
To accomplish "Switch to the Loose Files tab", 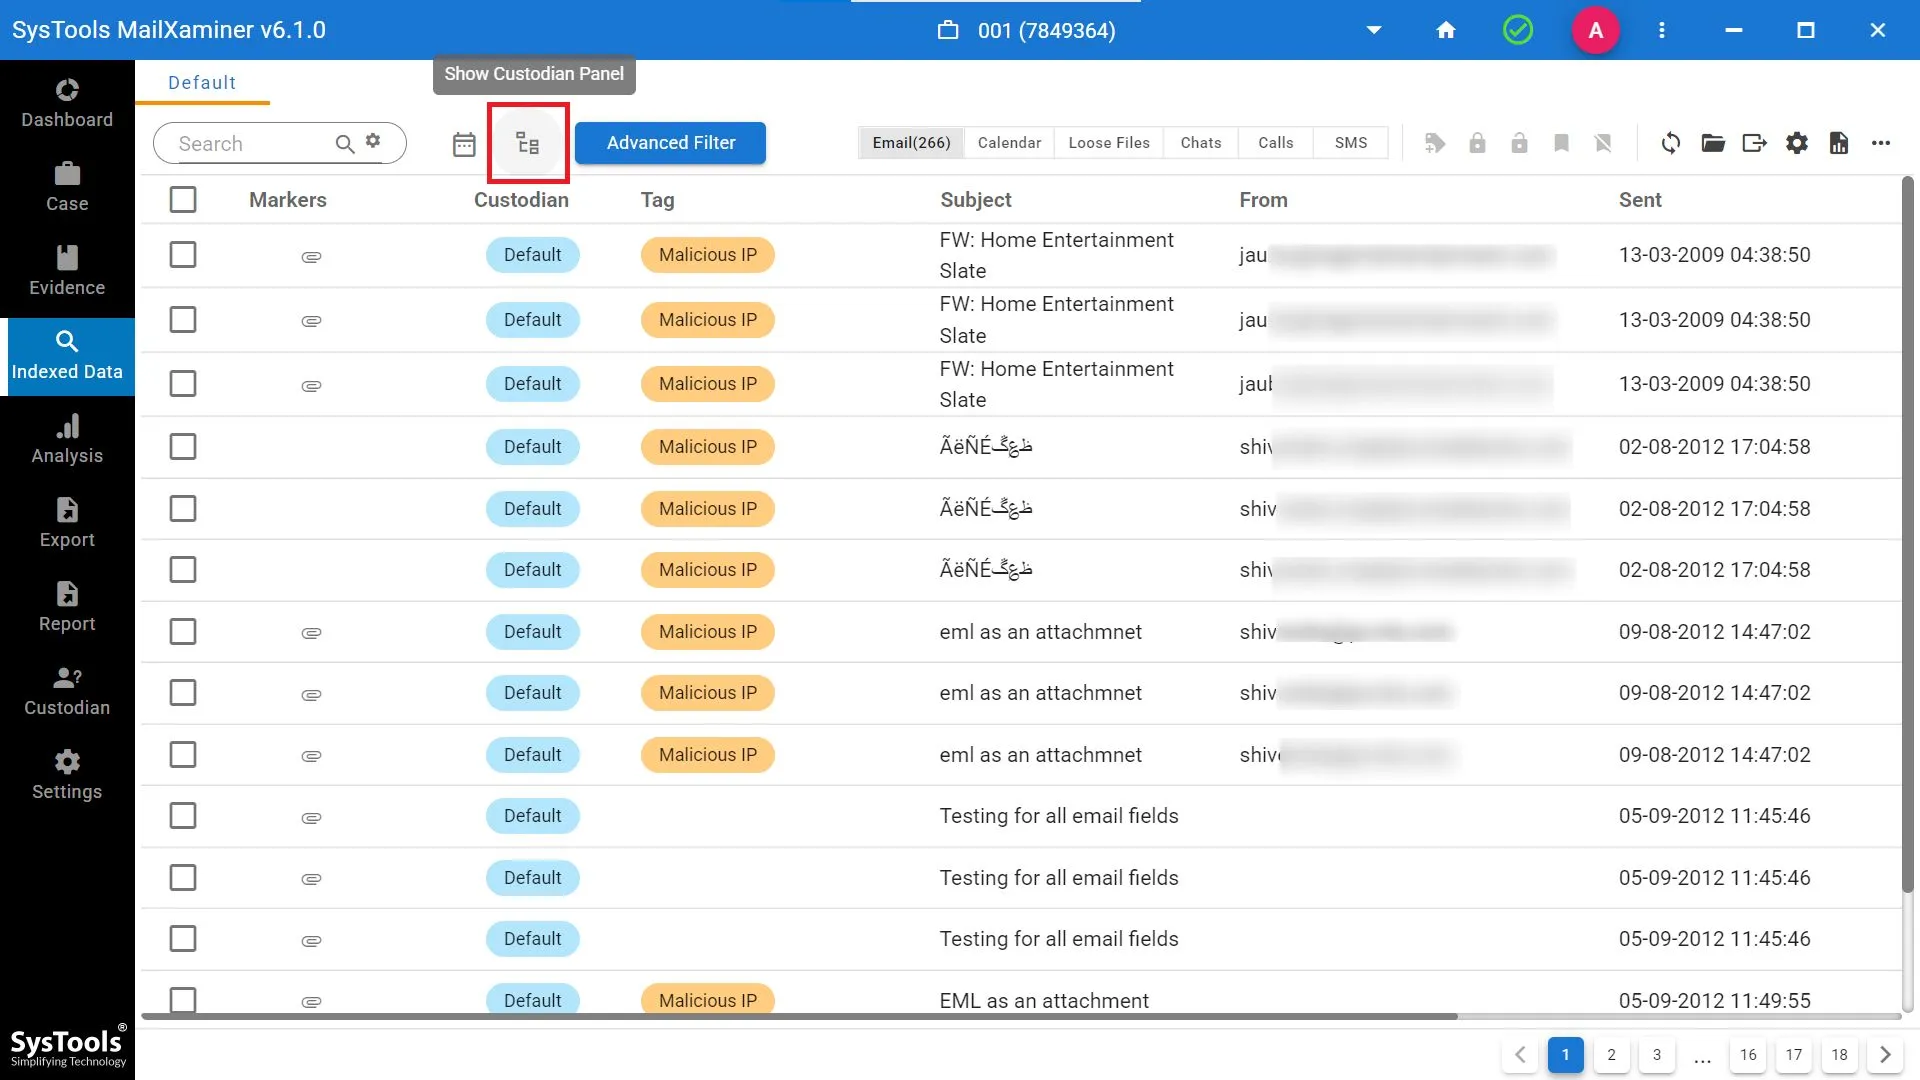I will tap(1108, 143).
